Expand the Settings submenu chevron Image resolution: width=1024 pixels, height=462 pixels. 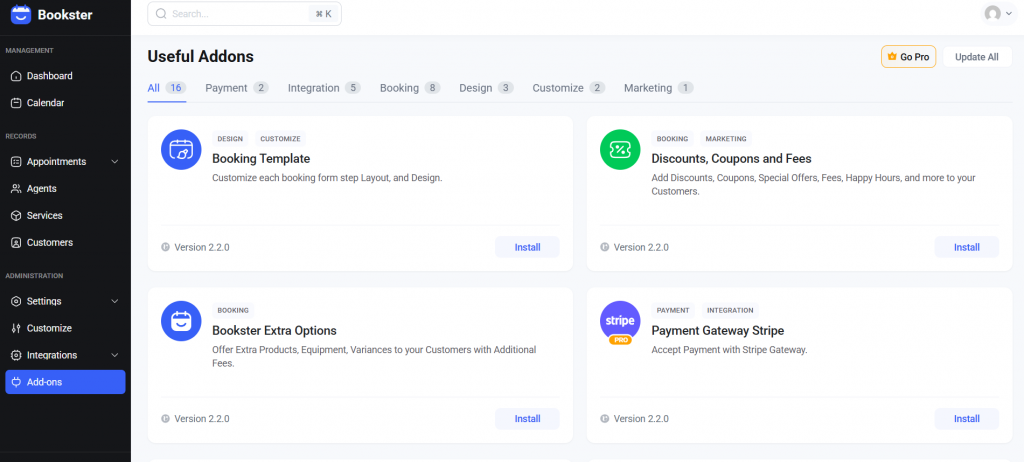[x=115, y=301]
